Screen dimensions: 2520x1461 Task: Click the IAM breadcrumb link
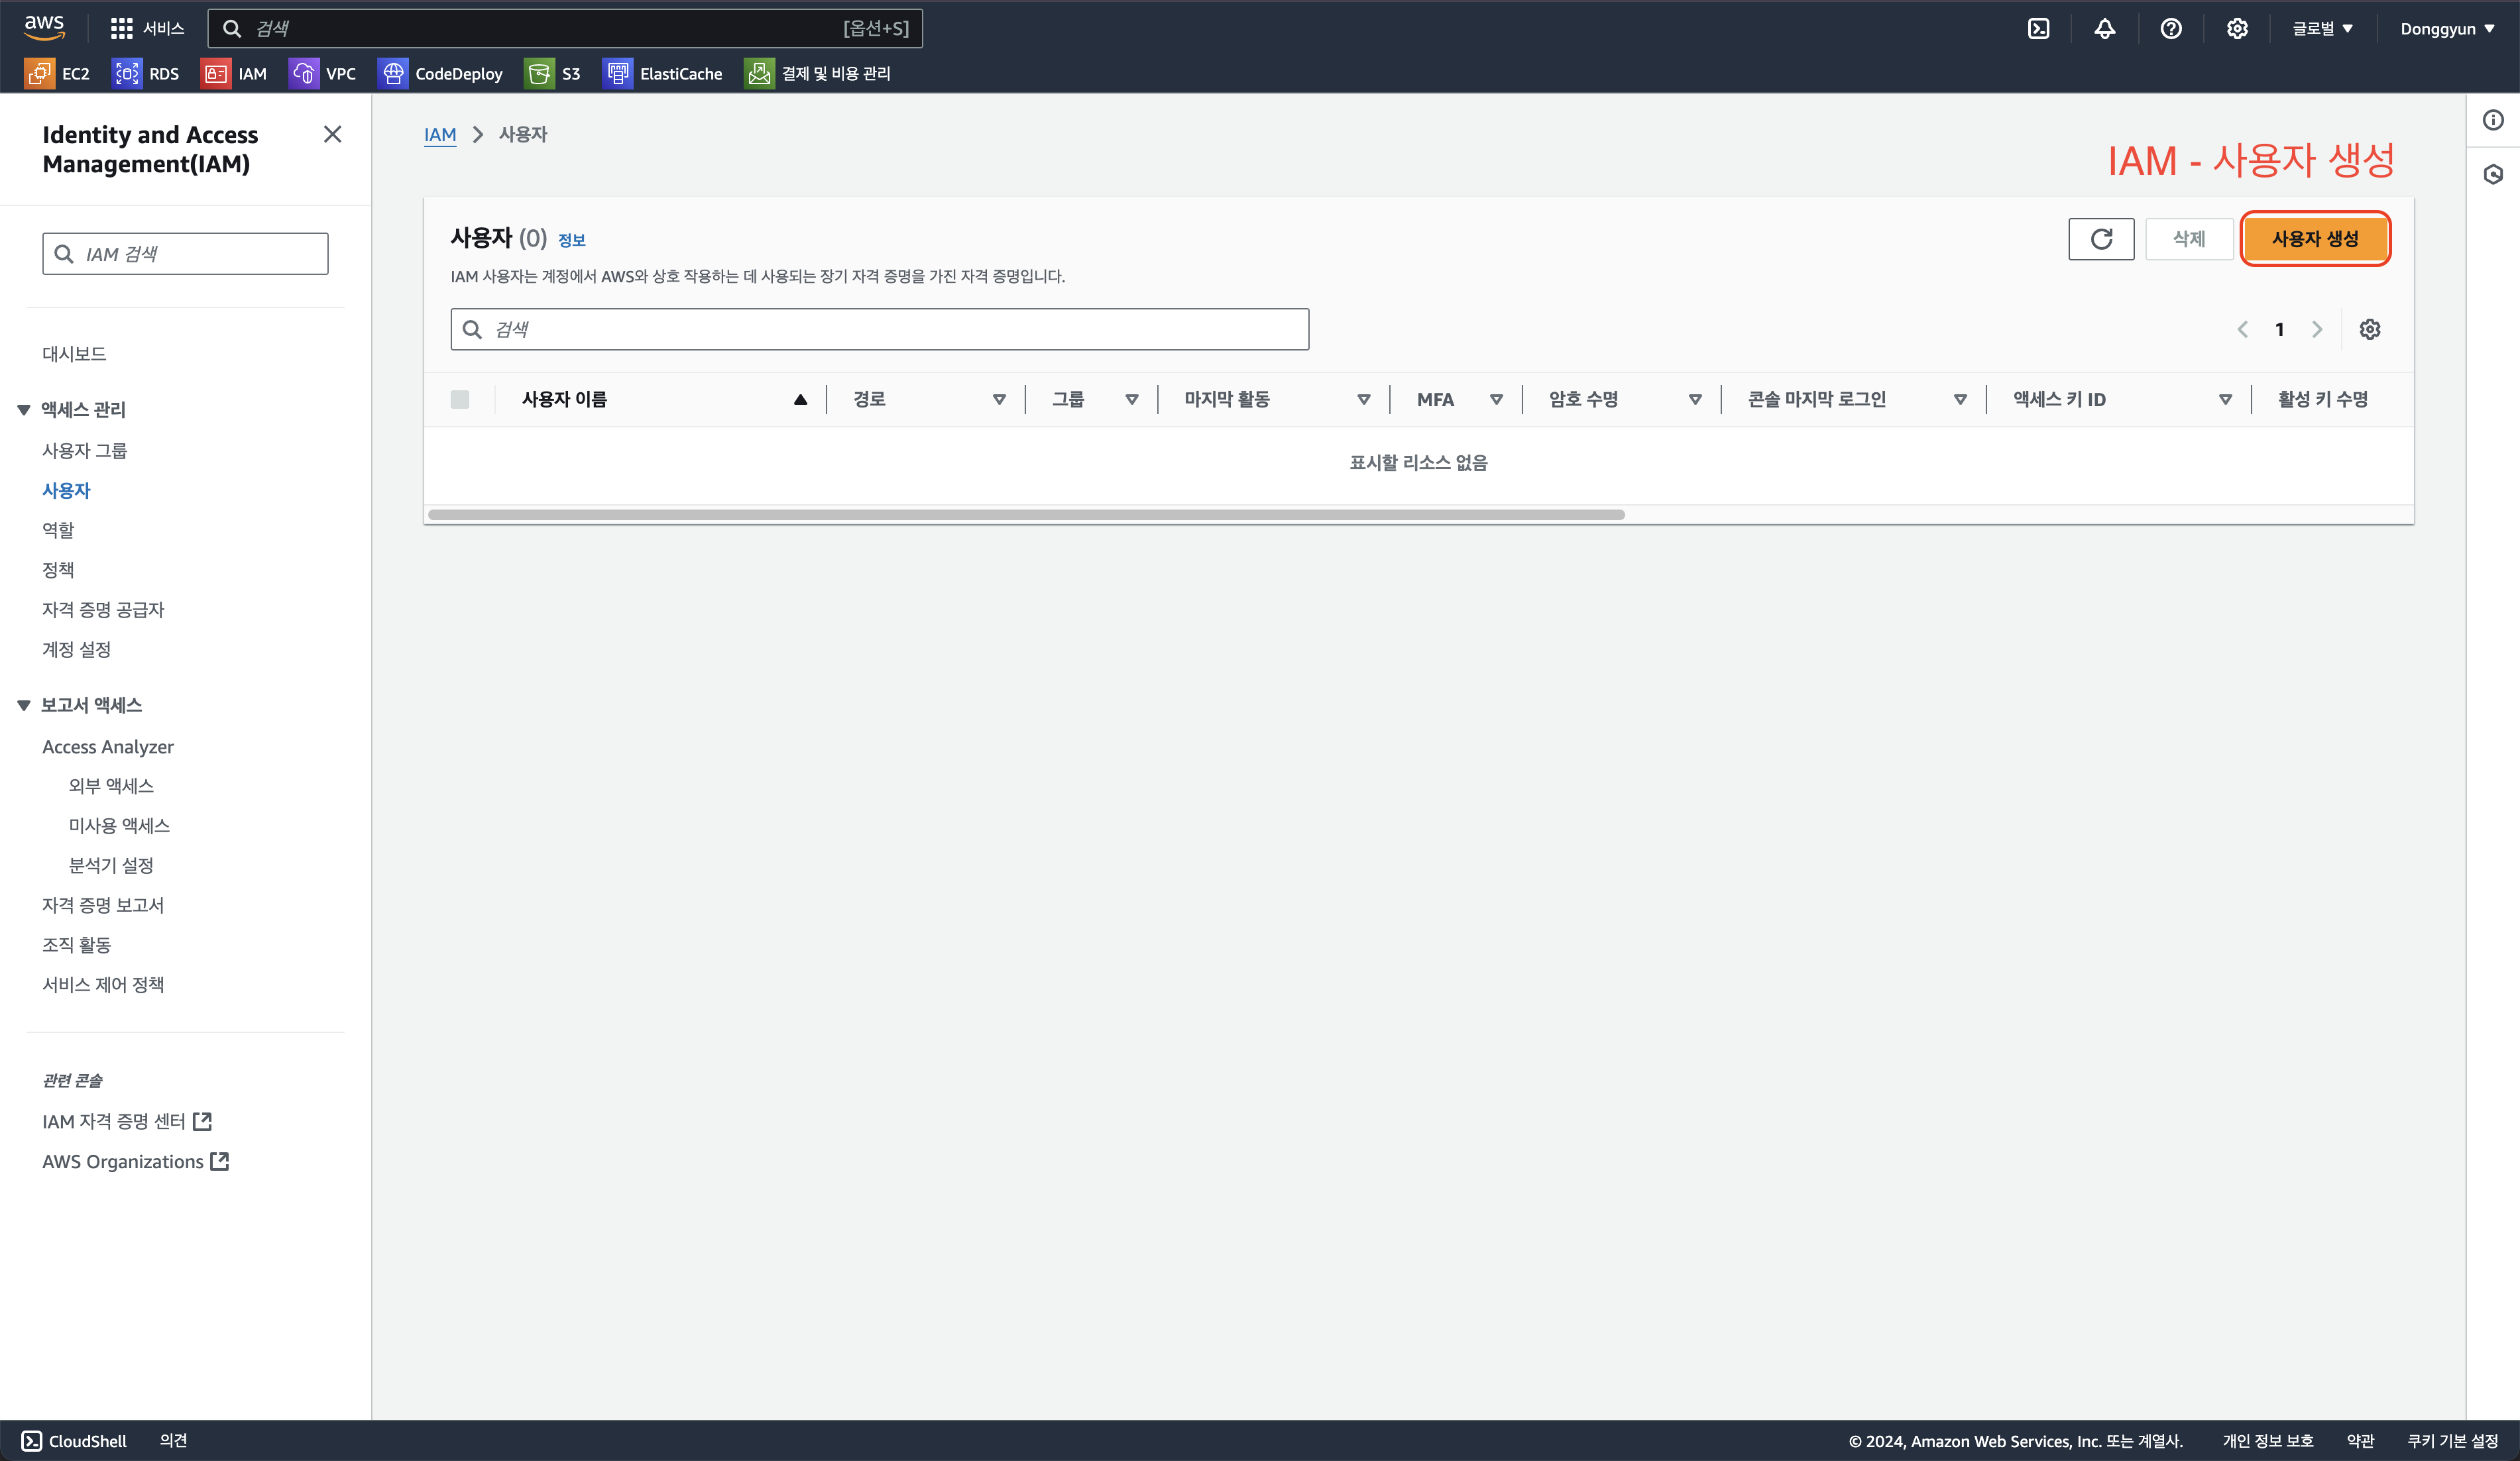tap(439, 134)
